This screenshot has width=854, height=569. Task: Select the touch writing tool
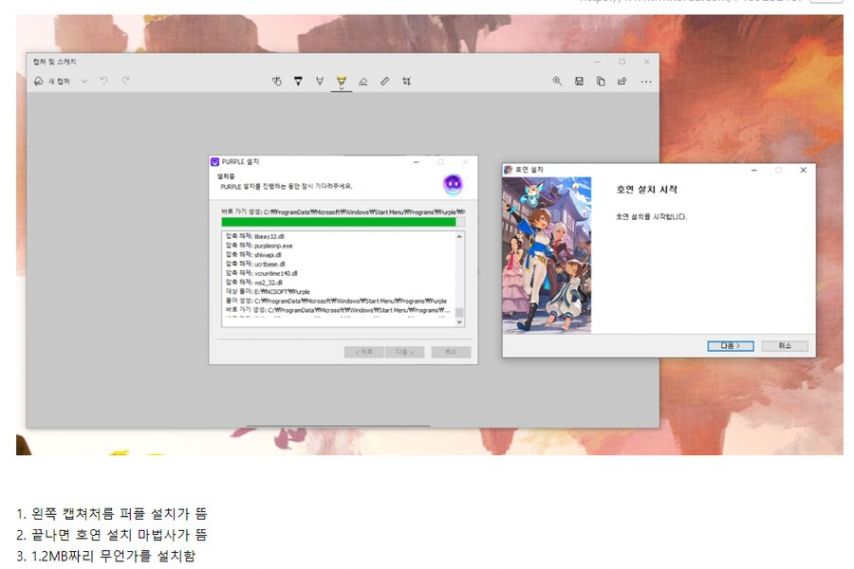tap(277, 81)
